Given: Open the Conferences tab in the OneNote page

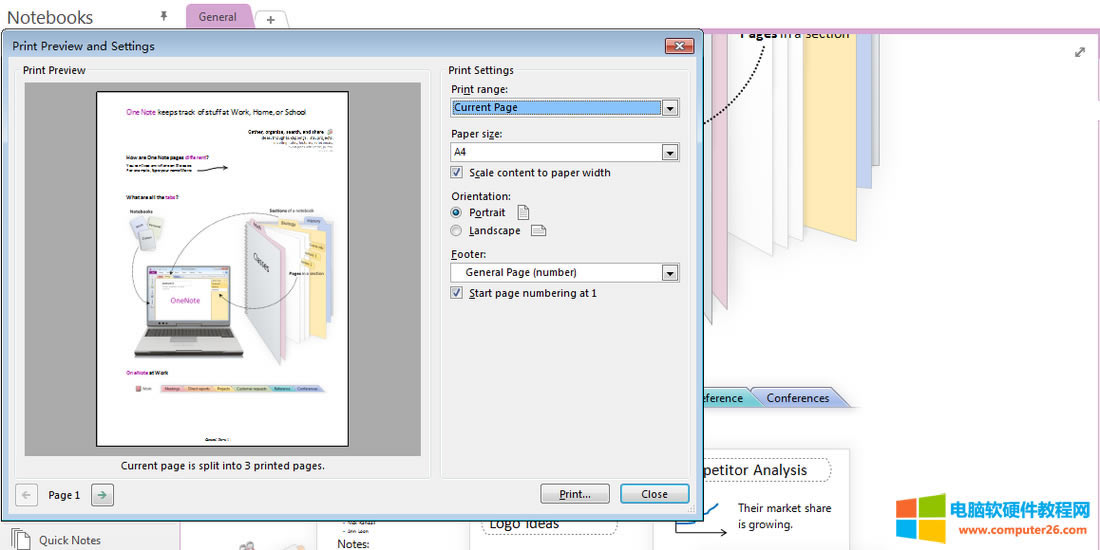Looking at the screenshot, I should click(798, 398).
